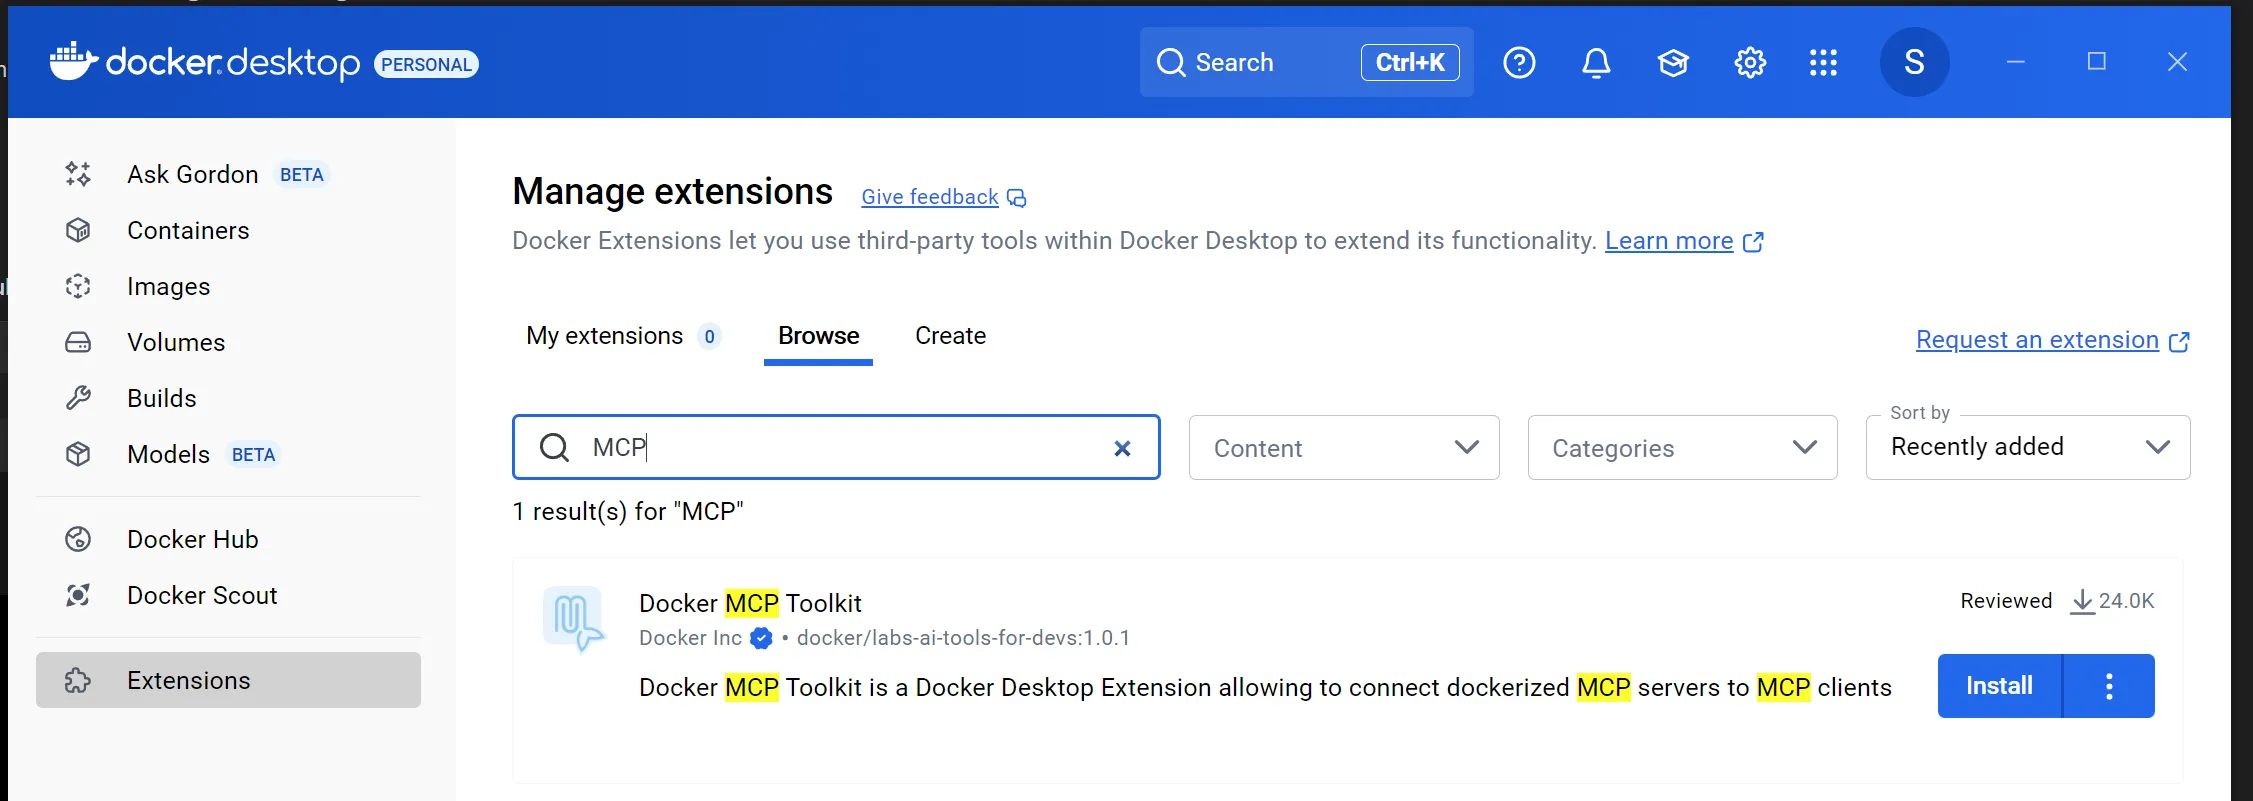Click the Docker MCP Toolkit title
The width and height of the screenshot is (2253, 801).
(x=750, y=603)
